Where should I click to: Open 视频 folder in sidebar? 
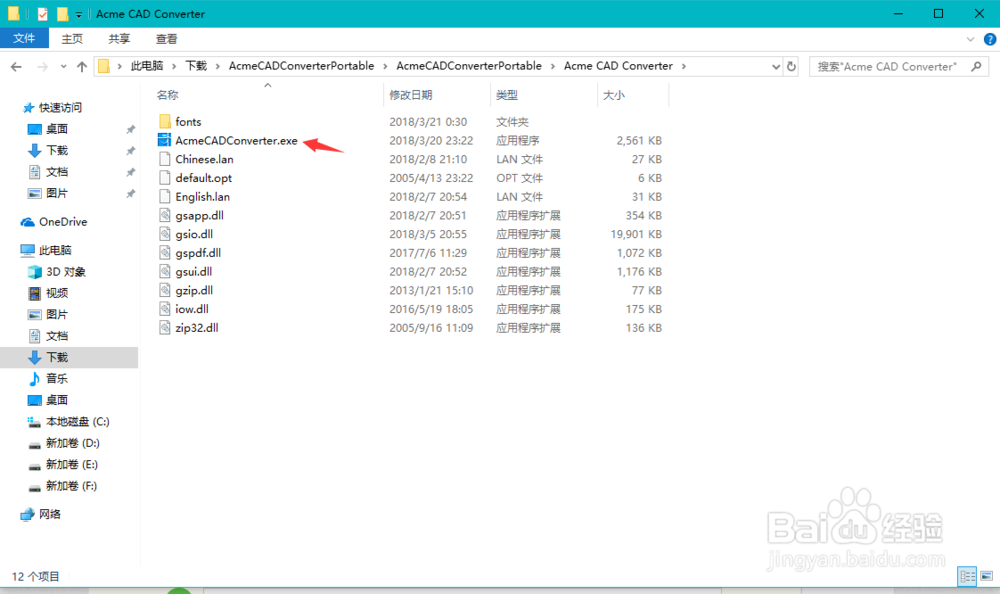(x=57, y=293)
